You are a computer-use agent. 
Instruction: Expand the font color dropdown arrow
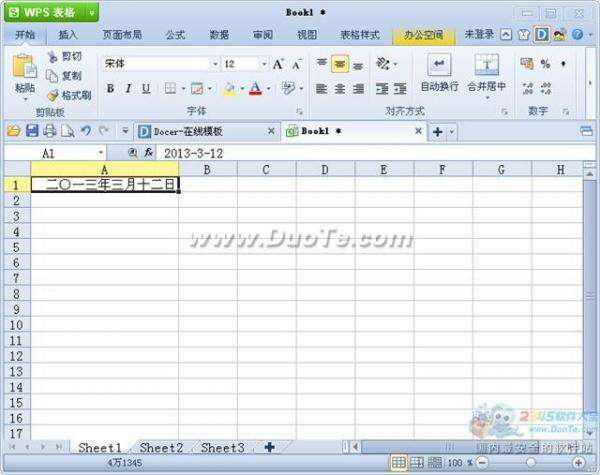coord(269,89)
